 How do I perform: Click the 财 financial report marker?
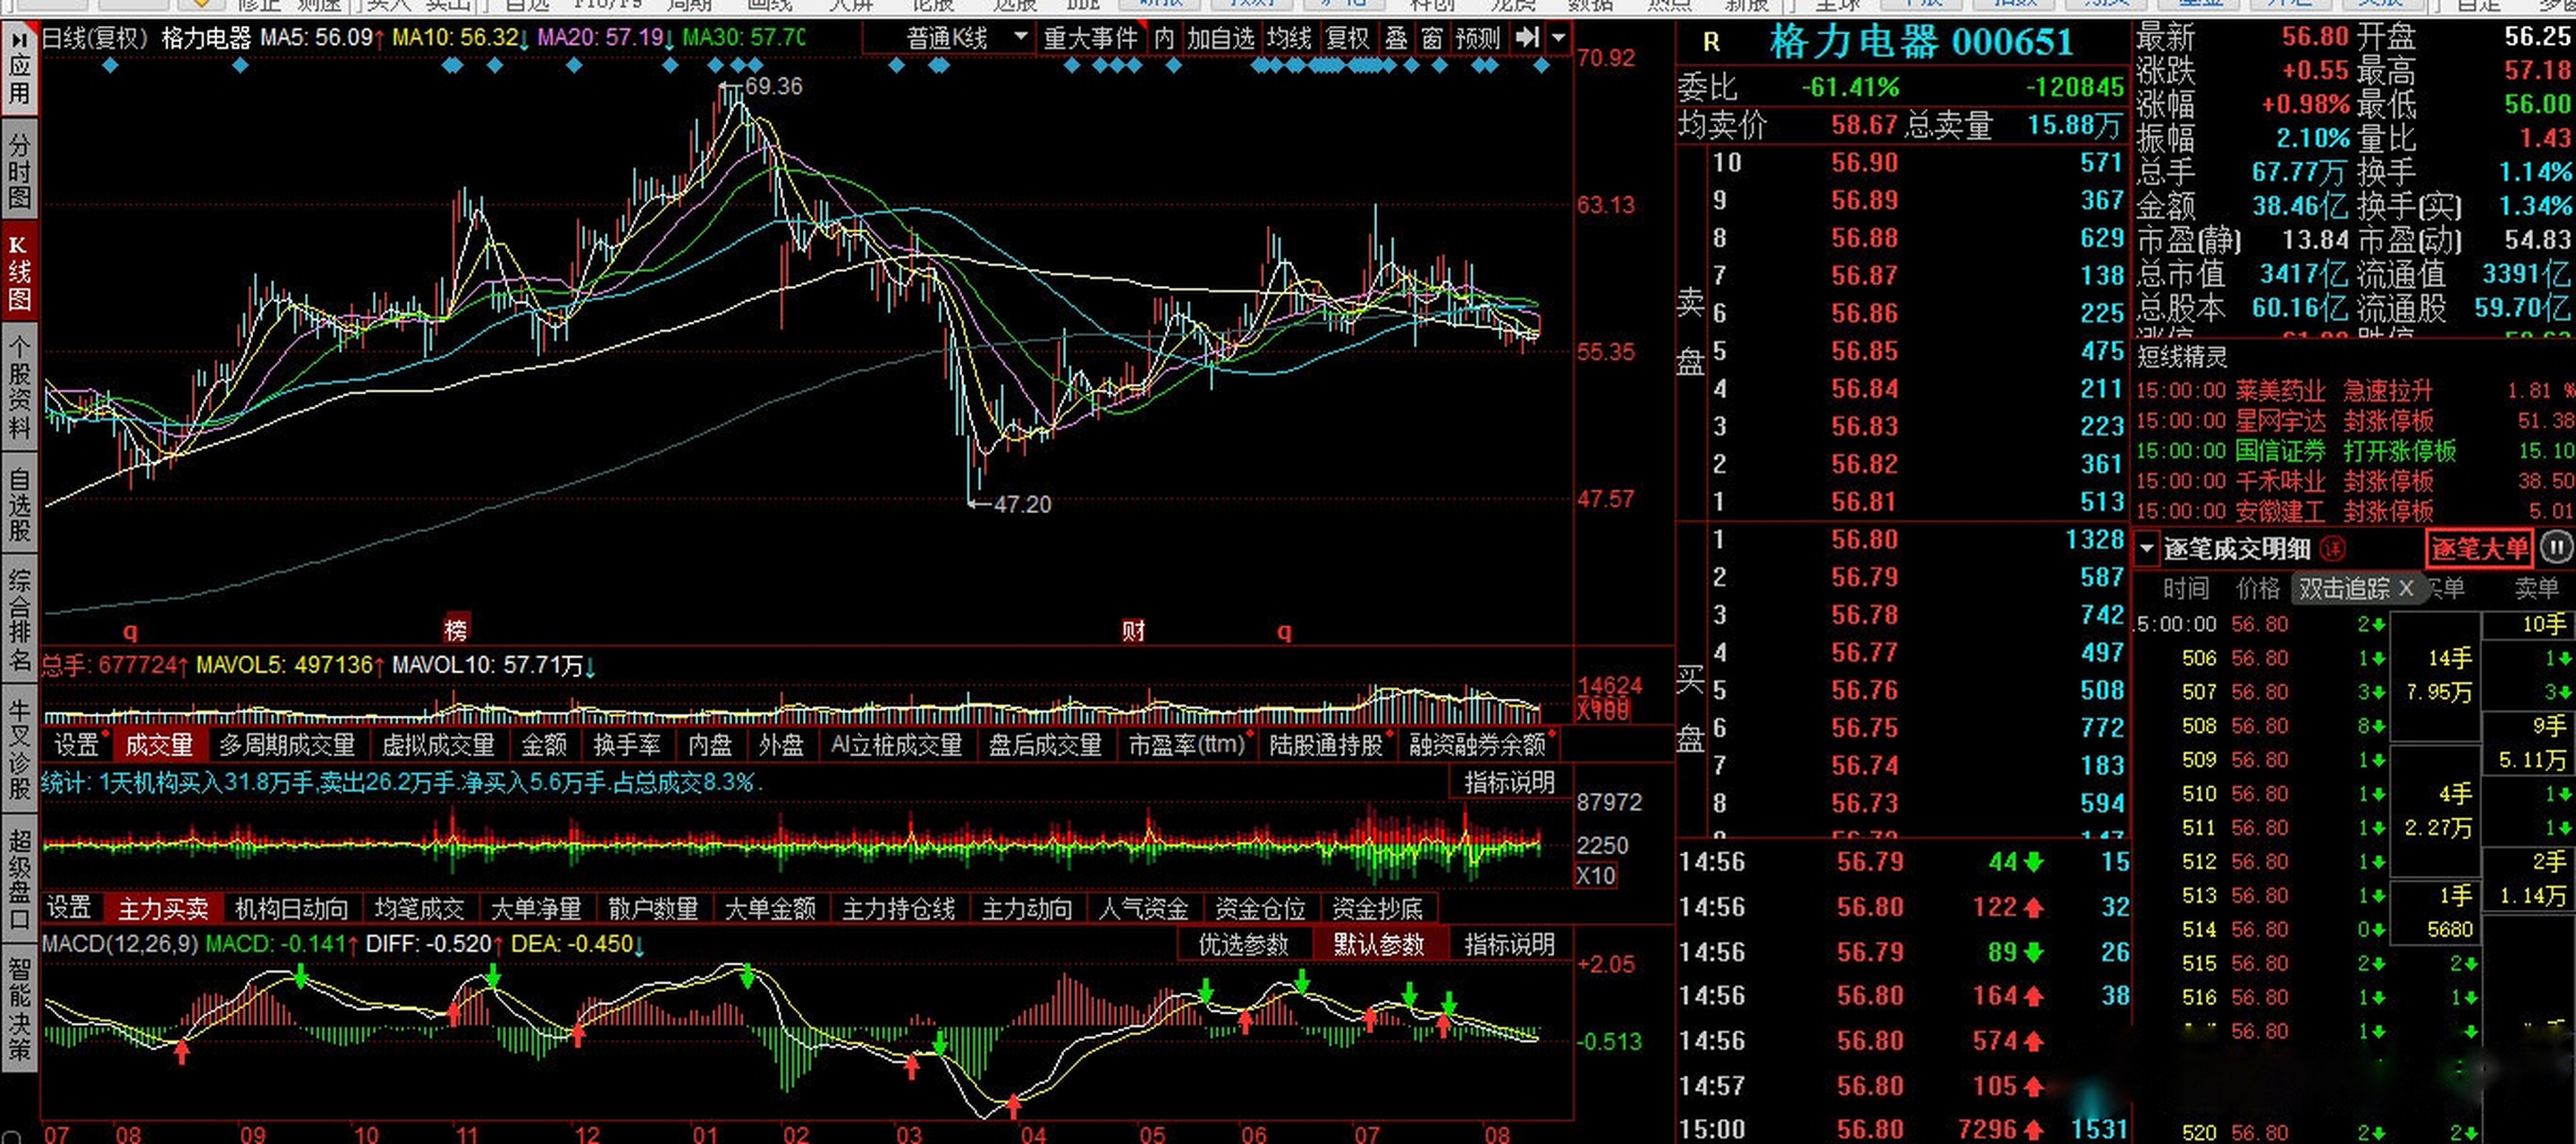(1133, 630)
